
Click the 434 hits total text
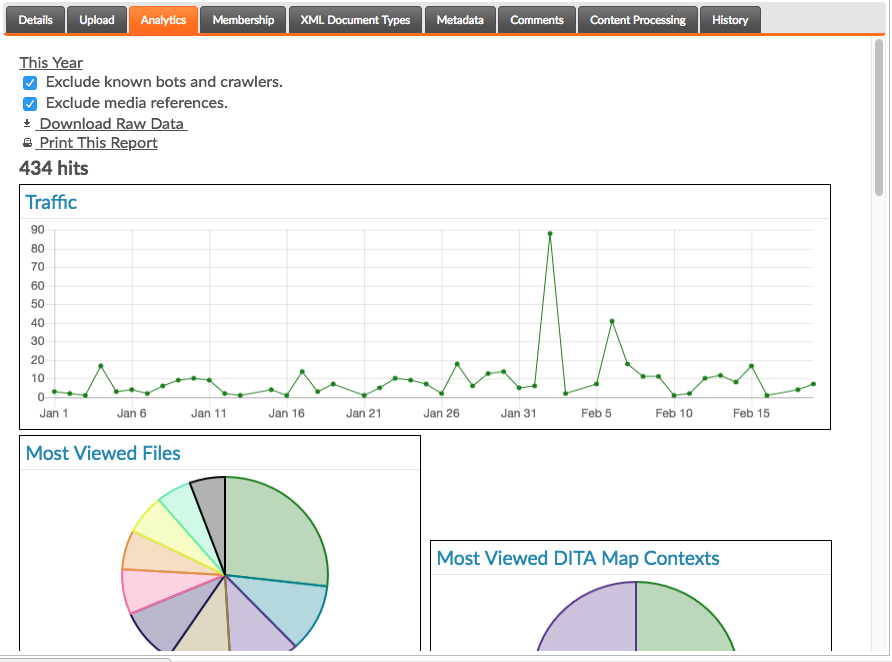coord(53,168)
